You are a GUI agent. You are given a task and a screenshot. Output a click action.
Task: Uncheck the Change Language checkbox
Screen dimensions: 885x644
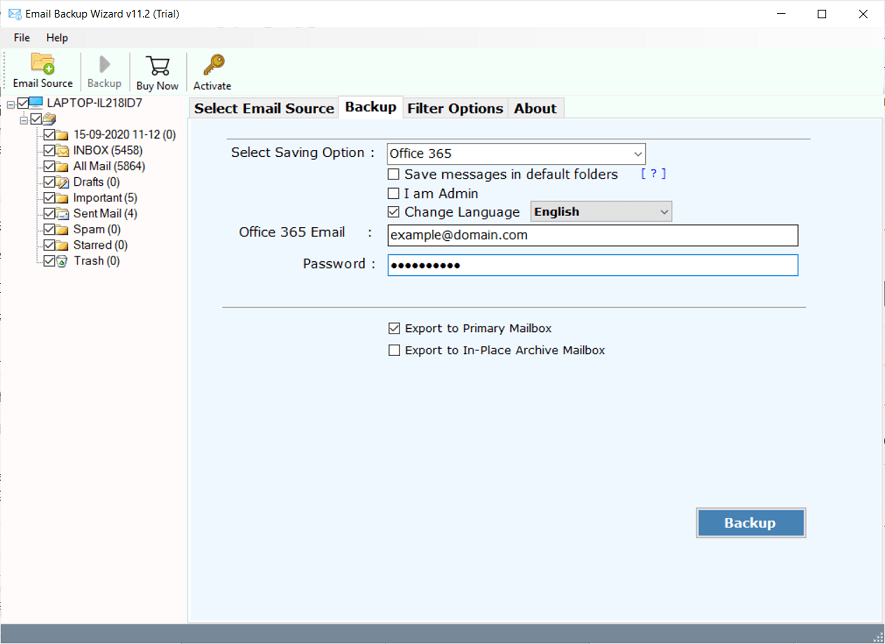(393, 212)
